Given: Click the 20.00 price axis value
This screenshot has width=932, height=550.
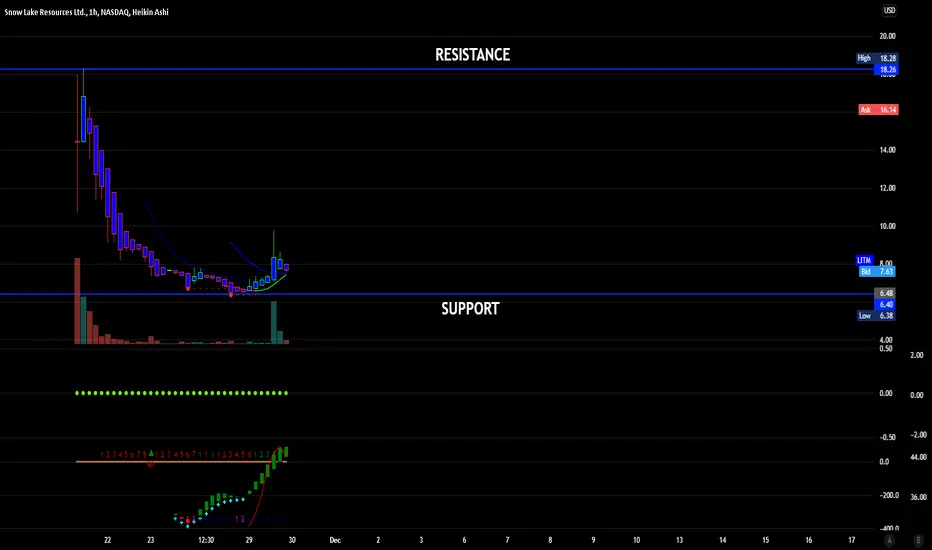Looking at the screenshot, I should coord(887,36).
